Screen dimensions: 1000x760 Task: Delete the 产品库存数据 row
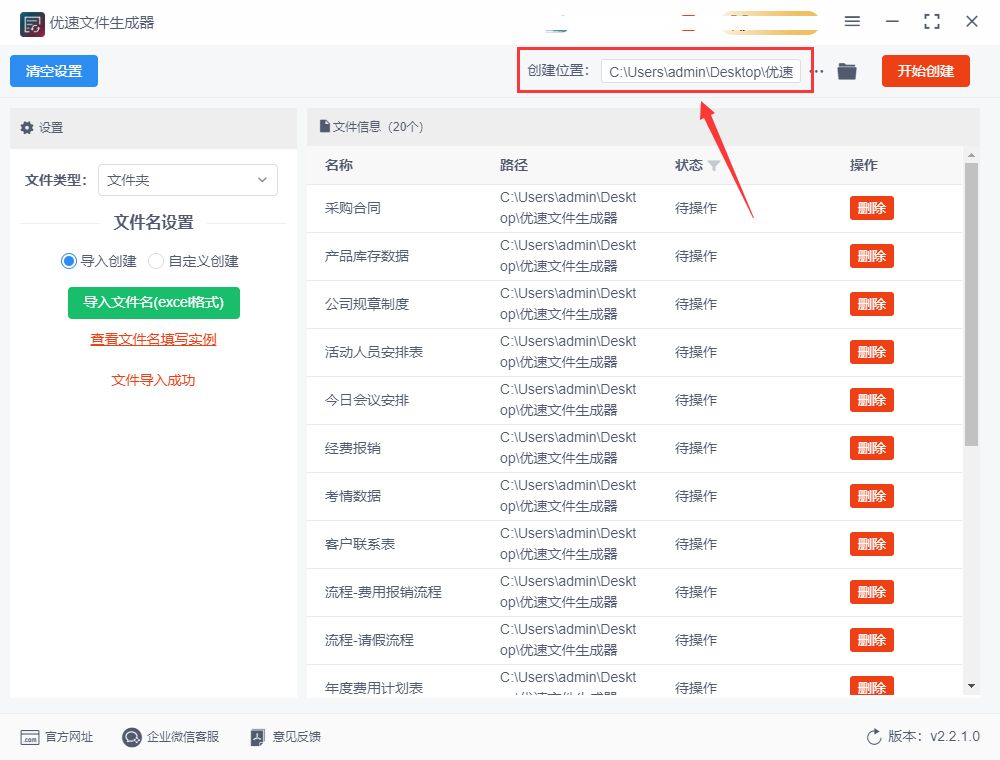click(x=872, y=256)
